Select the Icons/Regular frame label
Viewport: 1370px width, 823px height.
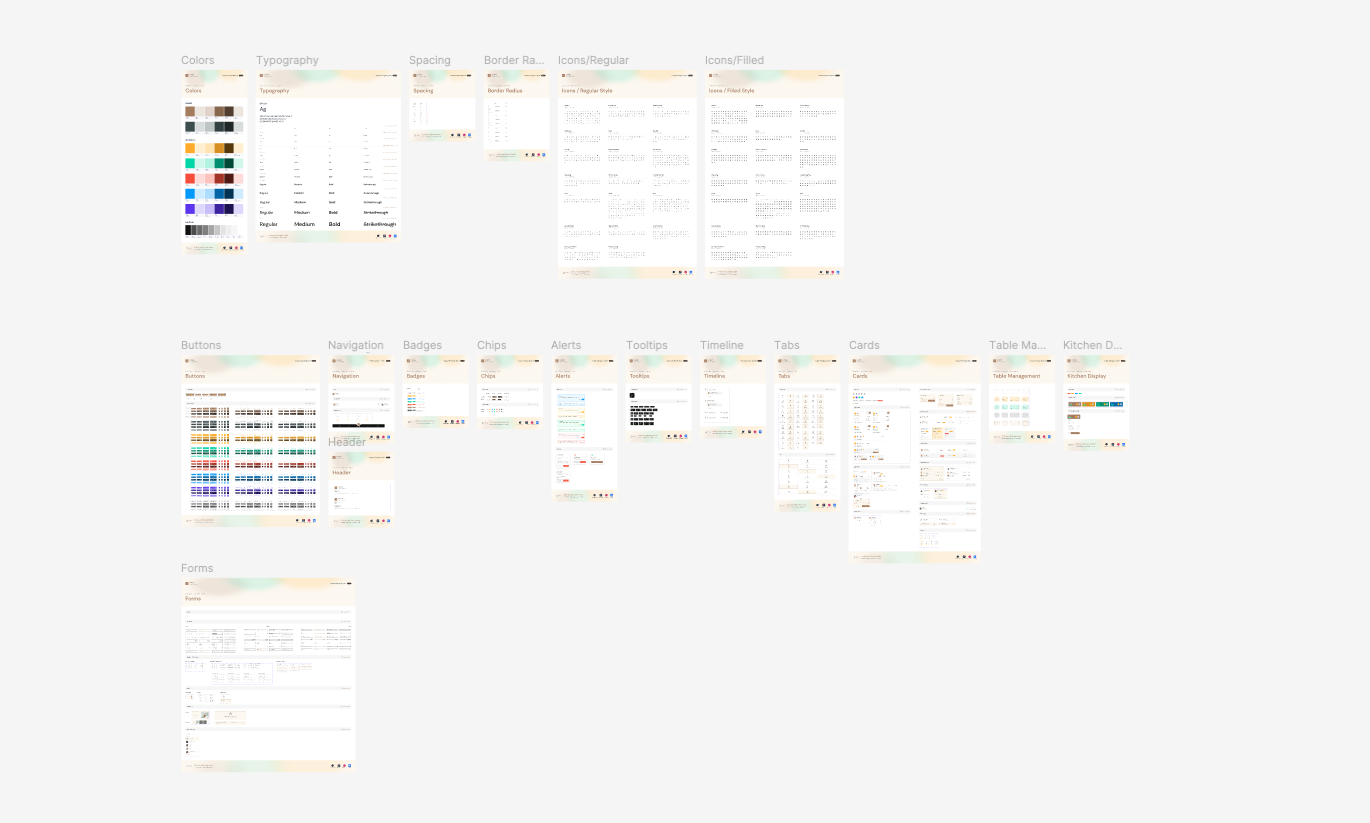pyautogui.click(x=593, y=60)
